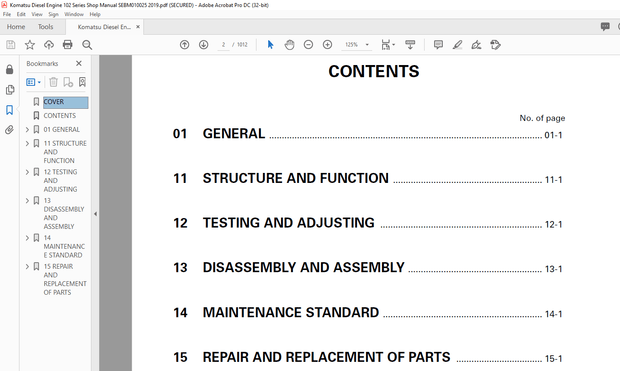The height and width of the screenshot is (371, 620).
Task: Expand 14 MAINTENANCE STANDARD bookmark
Action: point(27,238)
